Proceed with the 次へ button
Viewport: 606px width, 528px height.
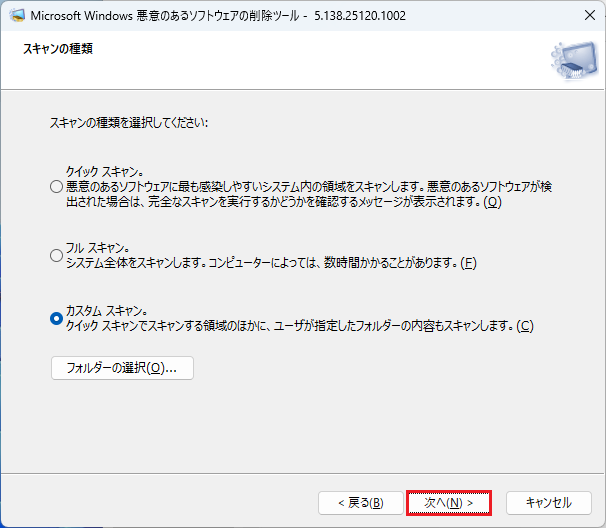449,502
